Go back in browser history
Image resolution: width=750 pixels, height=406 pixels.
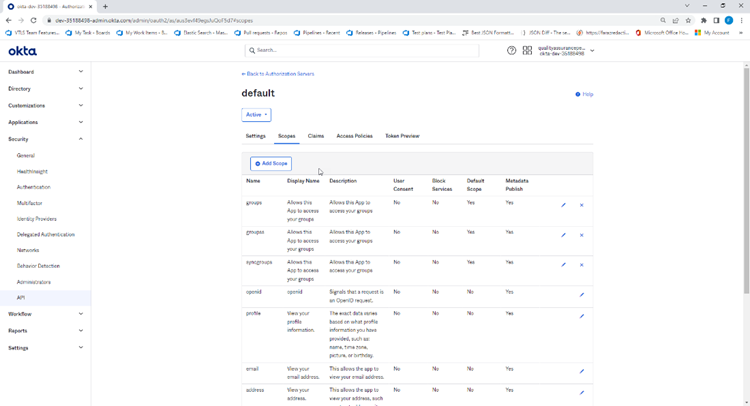(8, 21)
